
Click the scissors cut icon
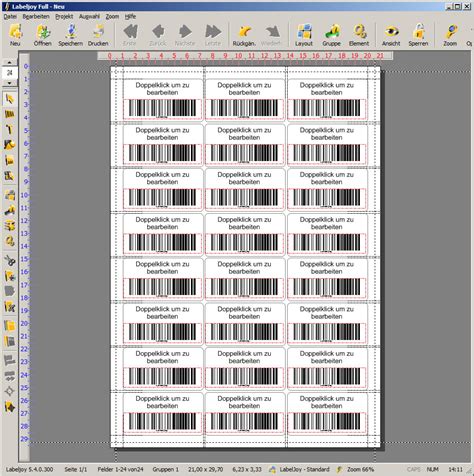coord(10,260)
